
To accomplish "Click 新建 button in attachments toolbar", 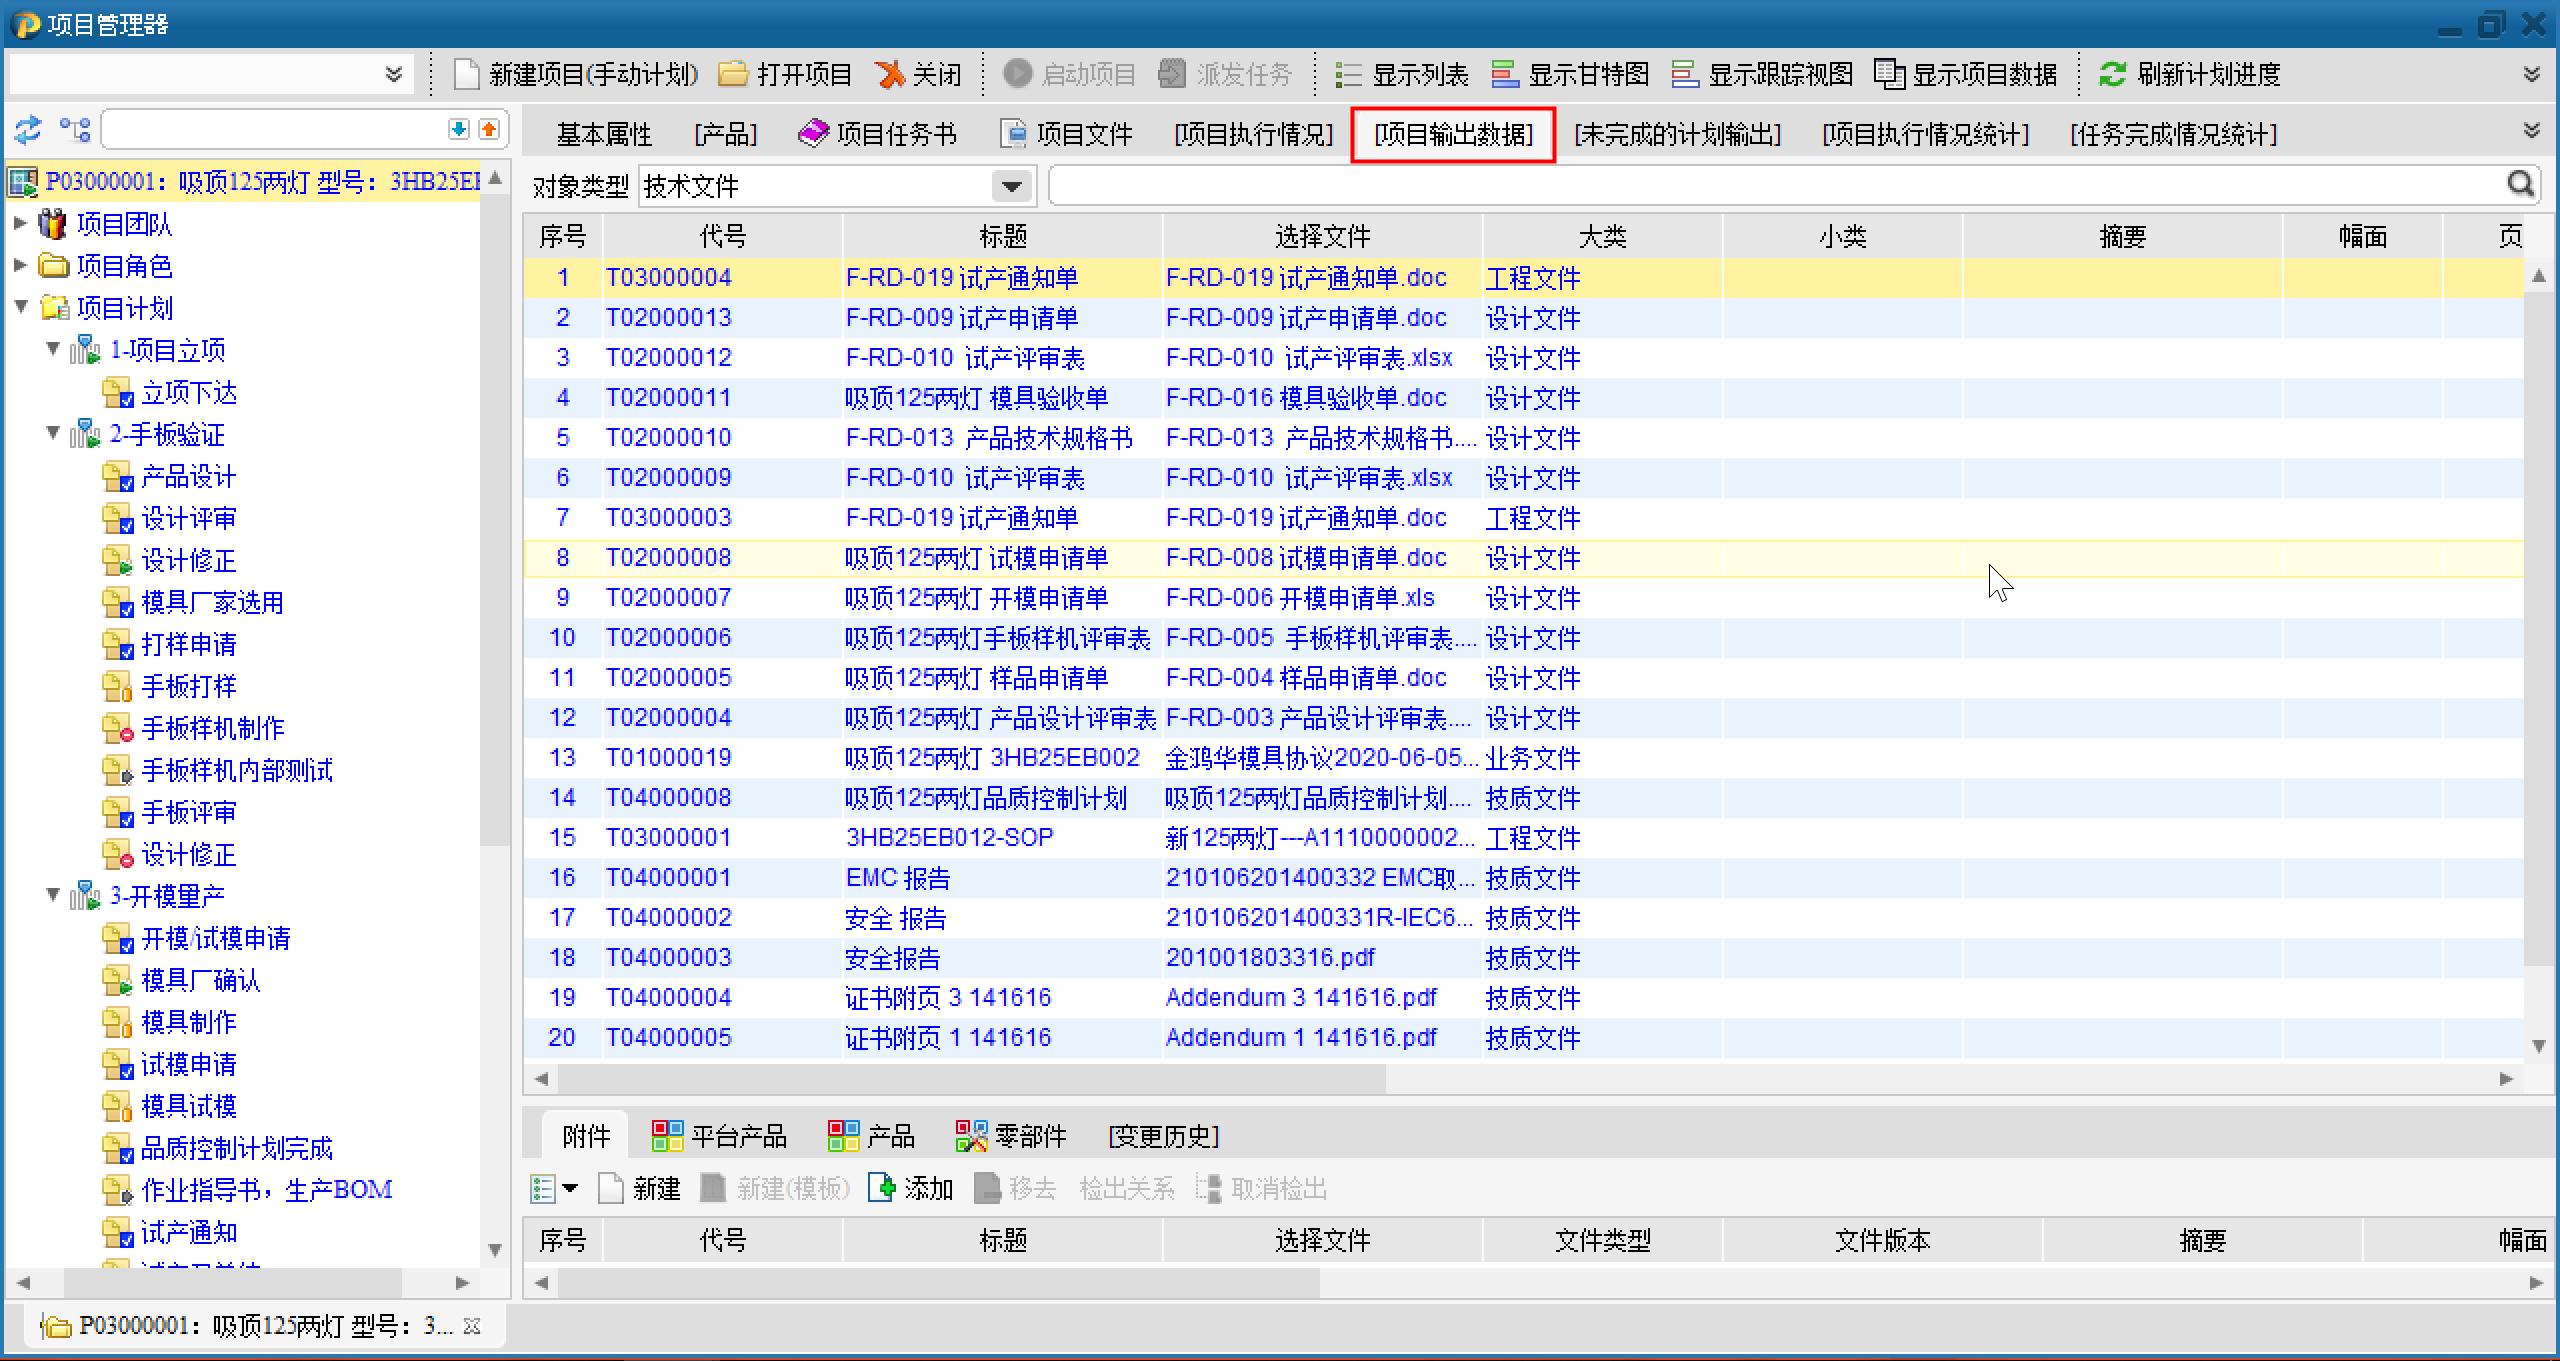I will (640, 1189).
